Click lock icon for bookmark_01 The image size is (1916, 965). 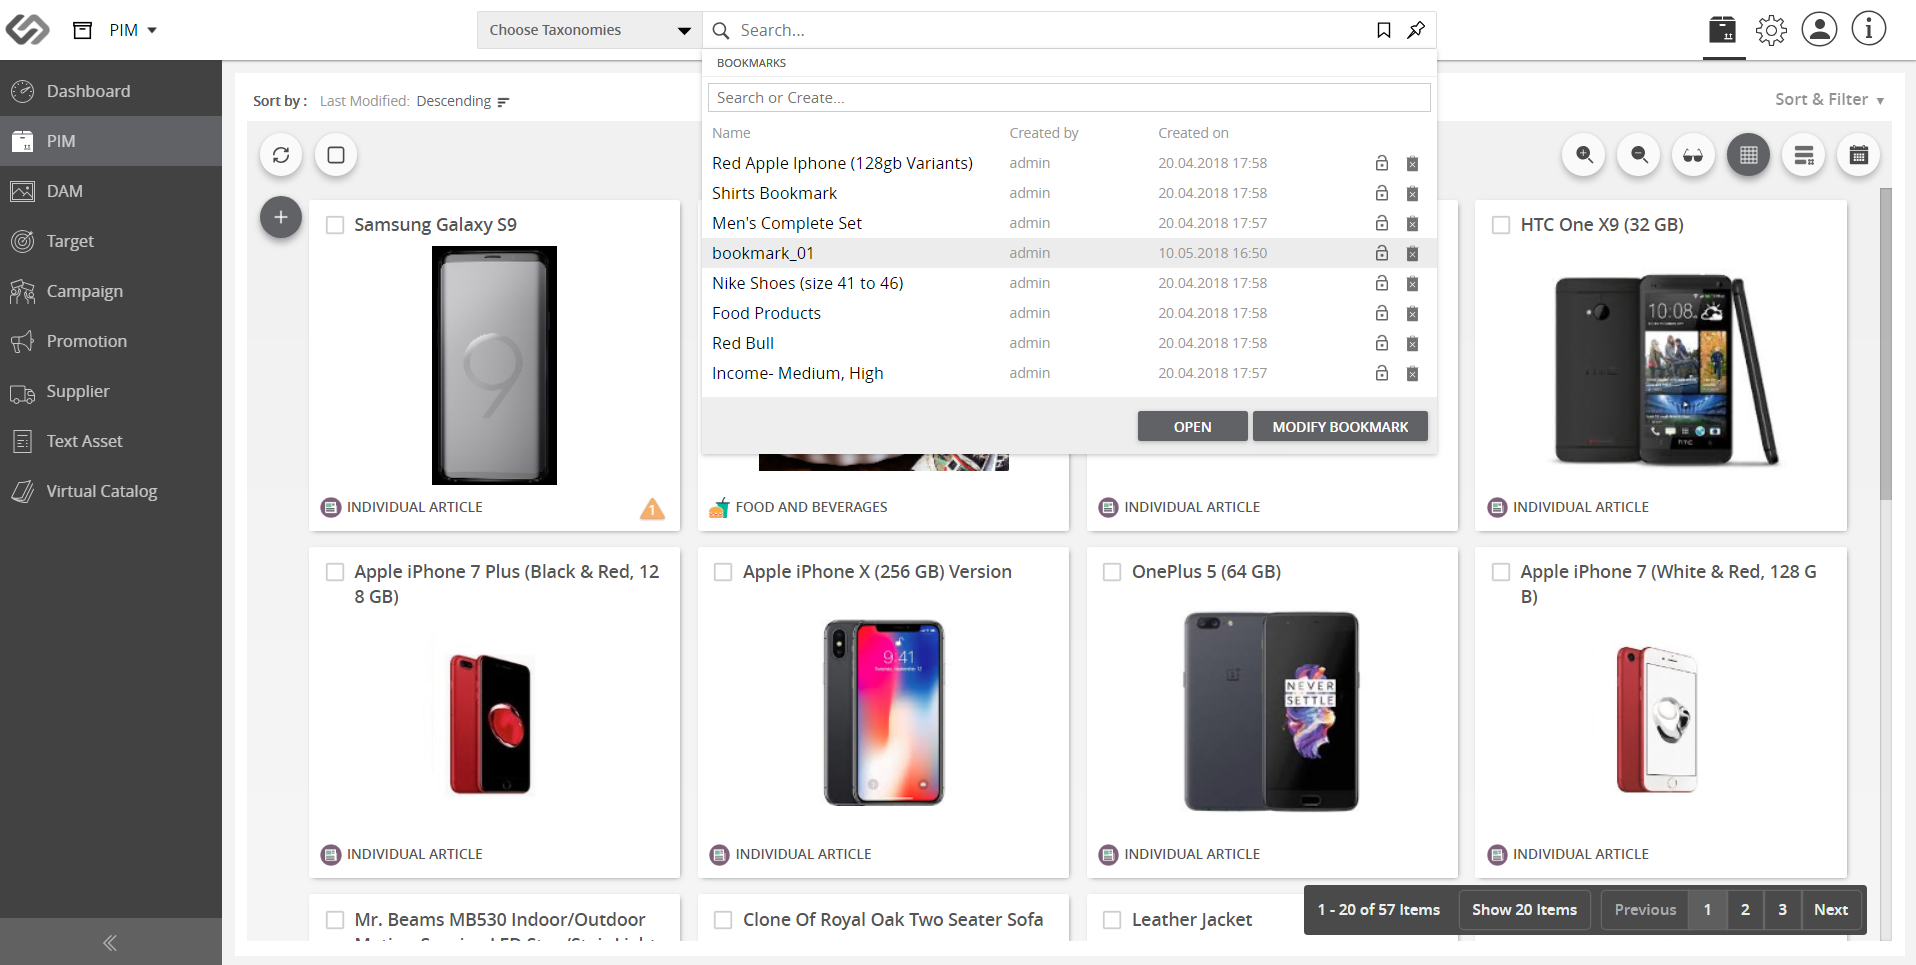(x=1382, y=253)
